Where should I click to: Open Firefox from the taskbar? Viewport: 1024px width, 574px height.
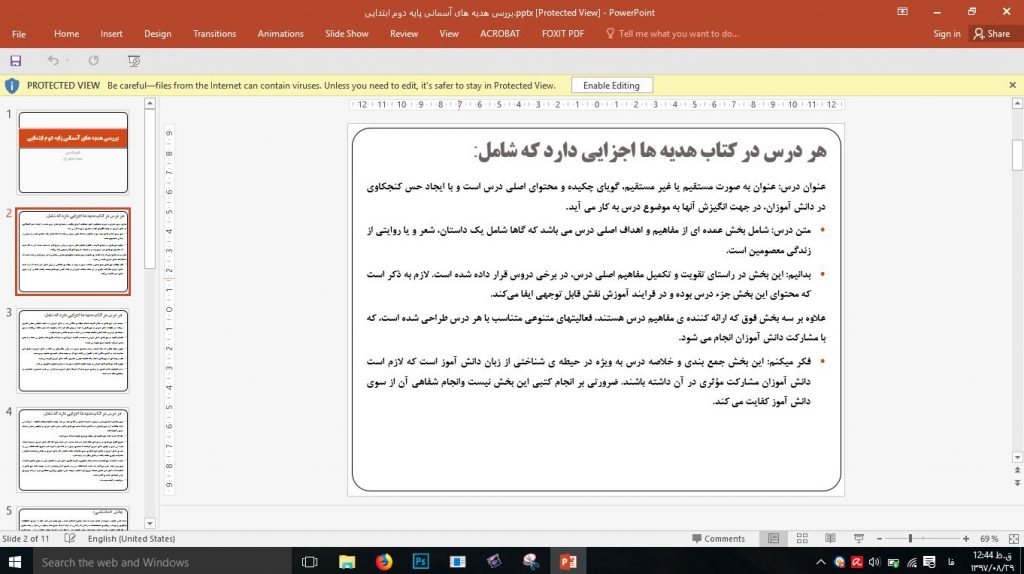(384, 562)
